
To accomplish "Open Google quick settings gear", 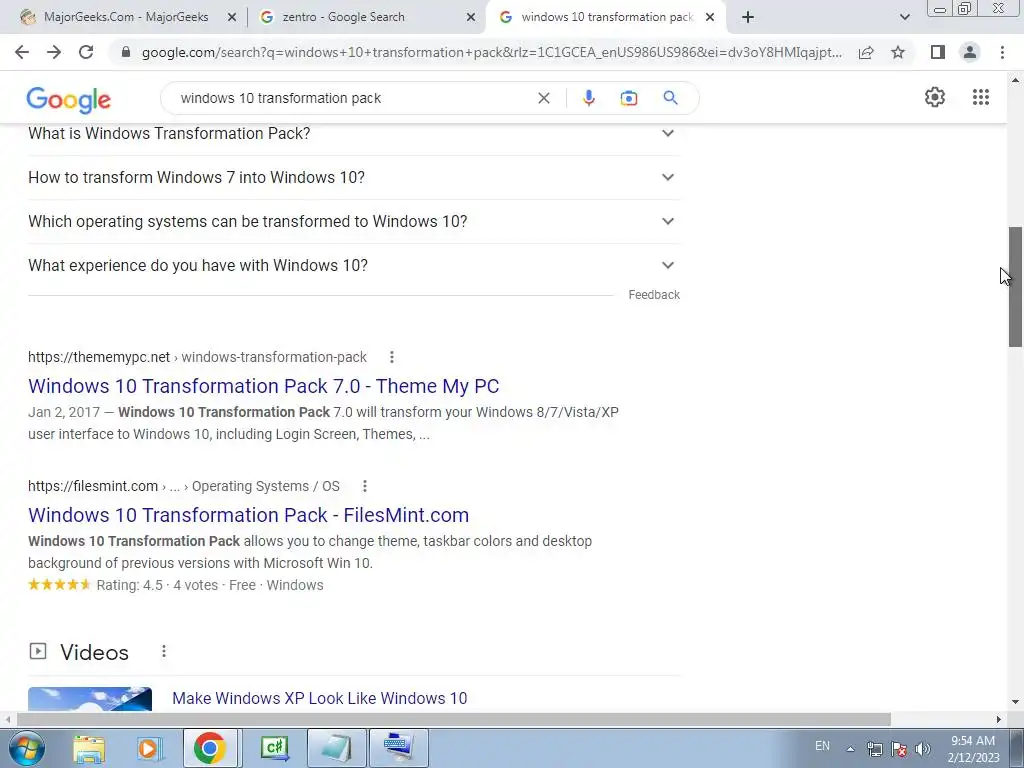I will click(935, 97).
